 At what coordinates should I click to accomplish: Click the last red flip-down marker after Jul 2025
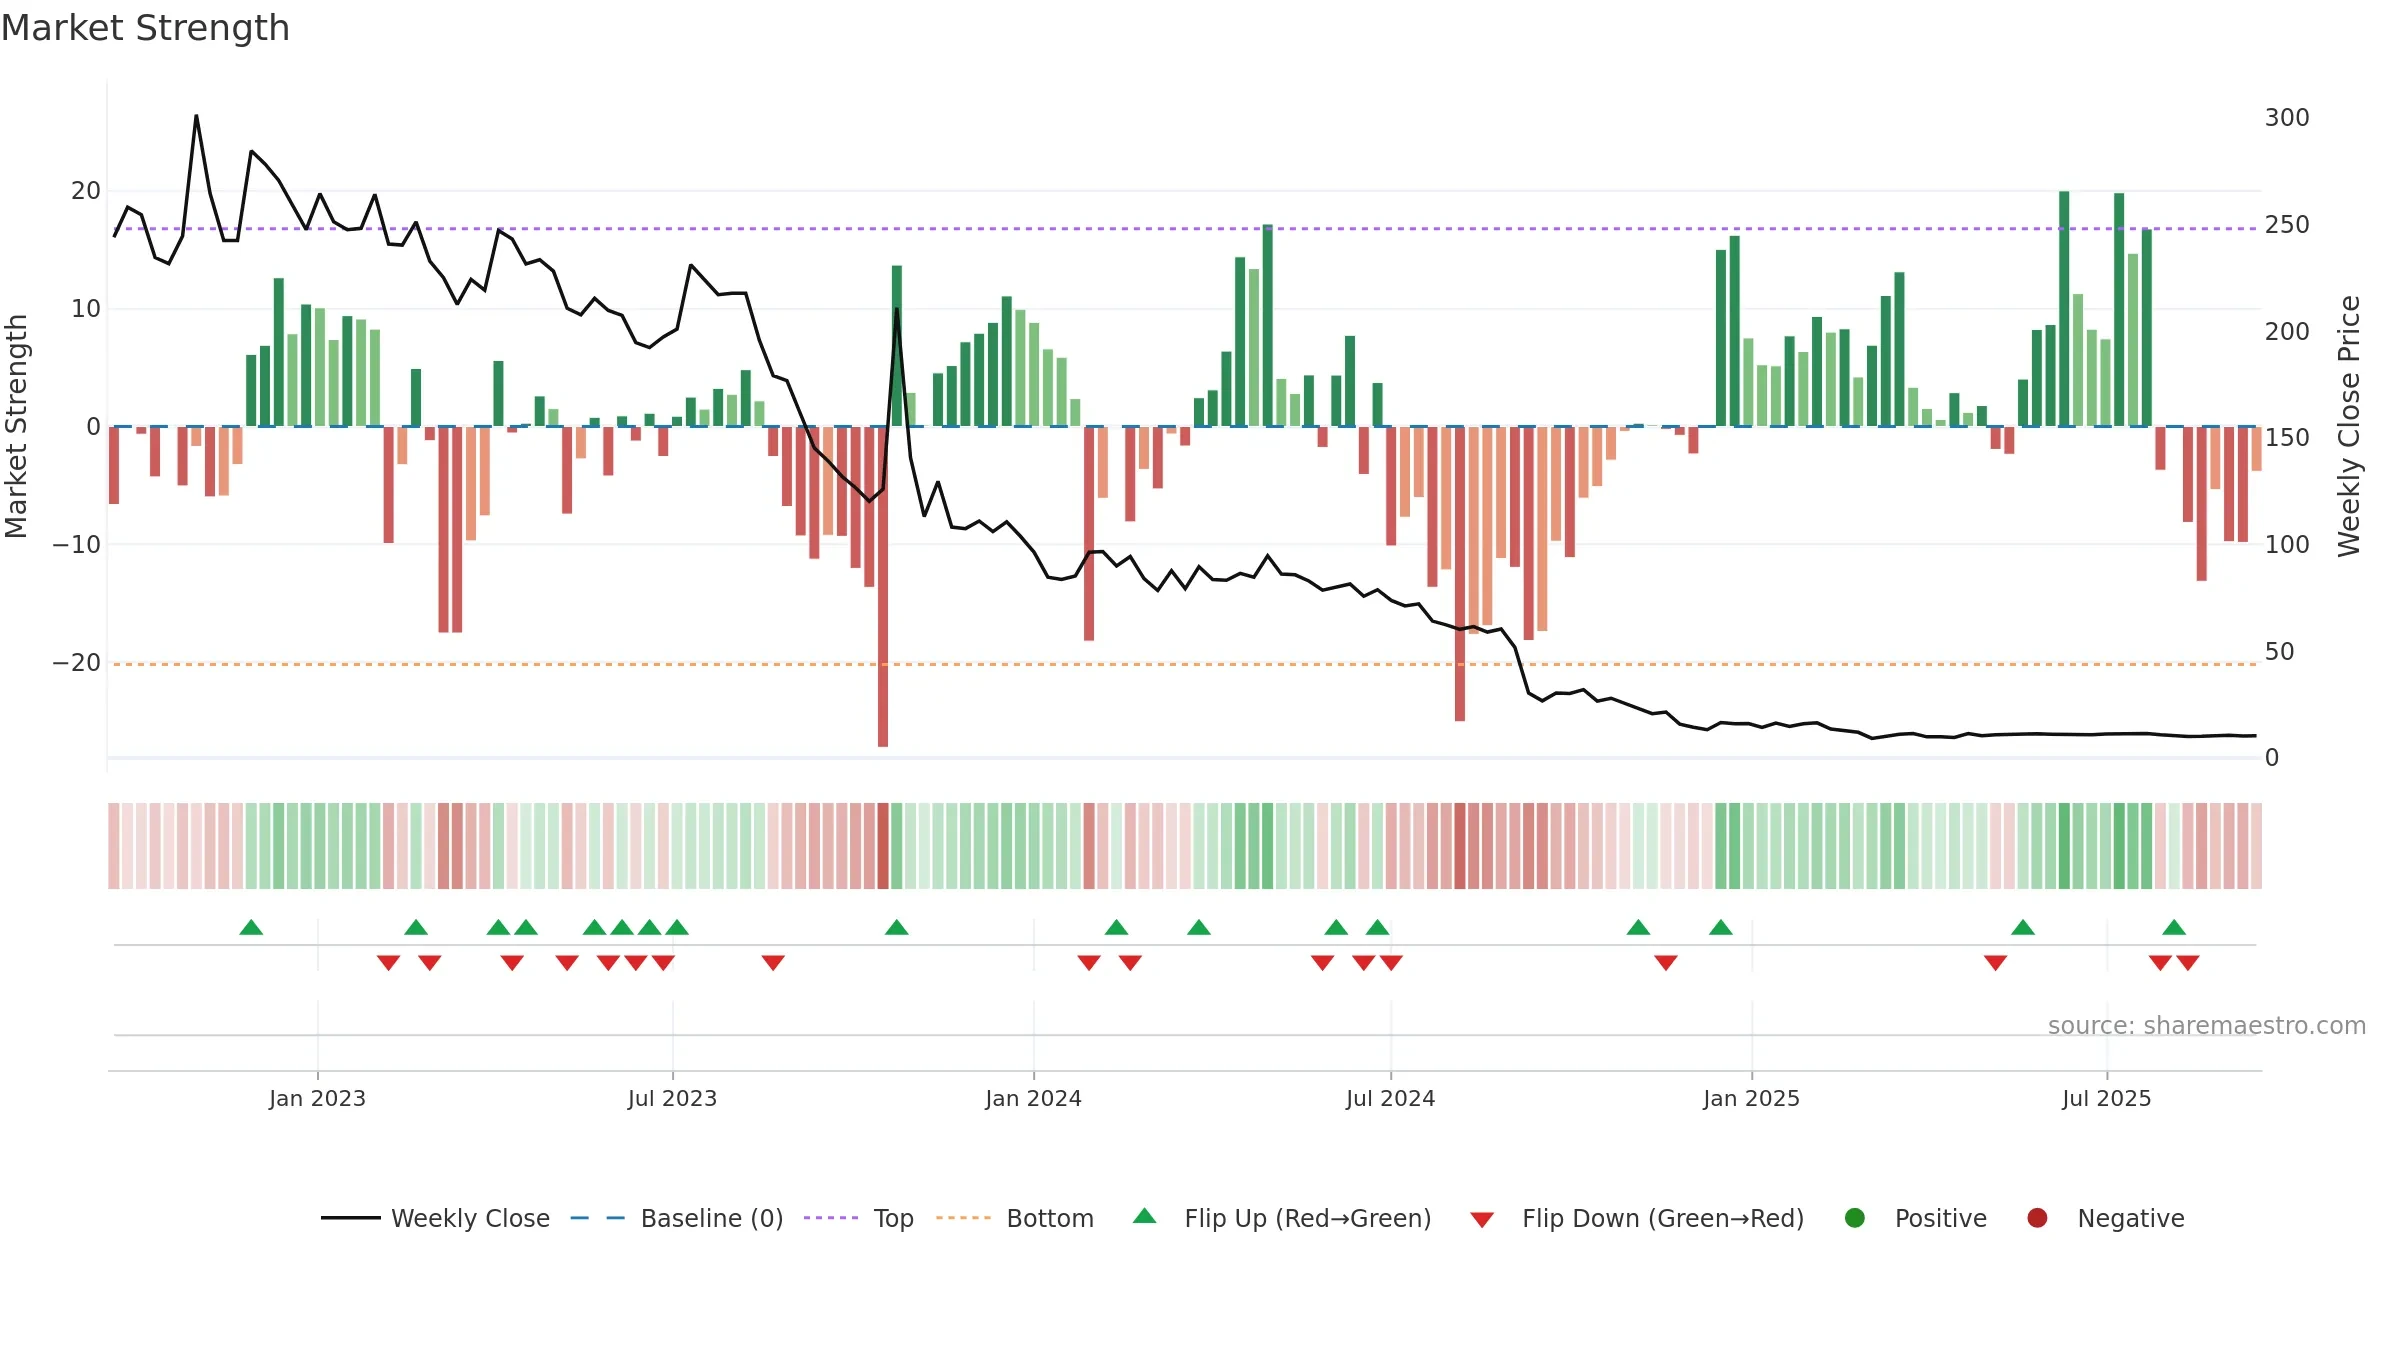click(x=2188, y=962)
